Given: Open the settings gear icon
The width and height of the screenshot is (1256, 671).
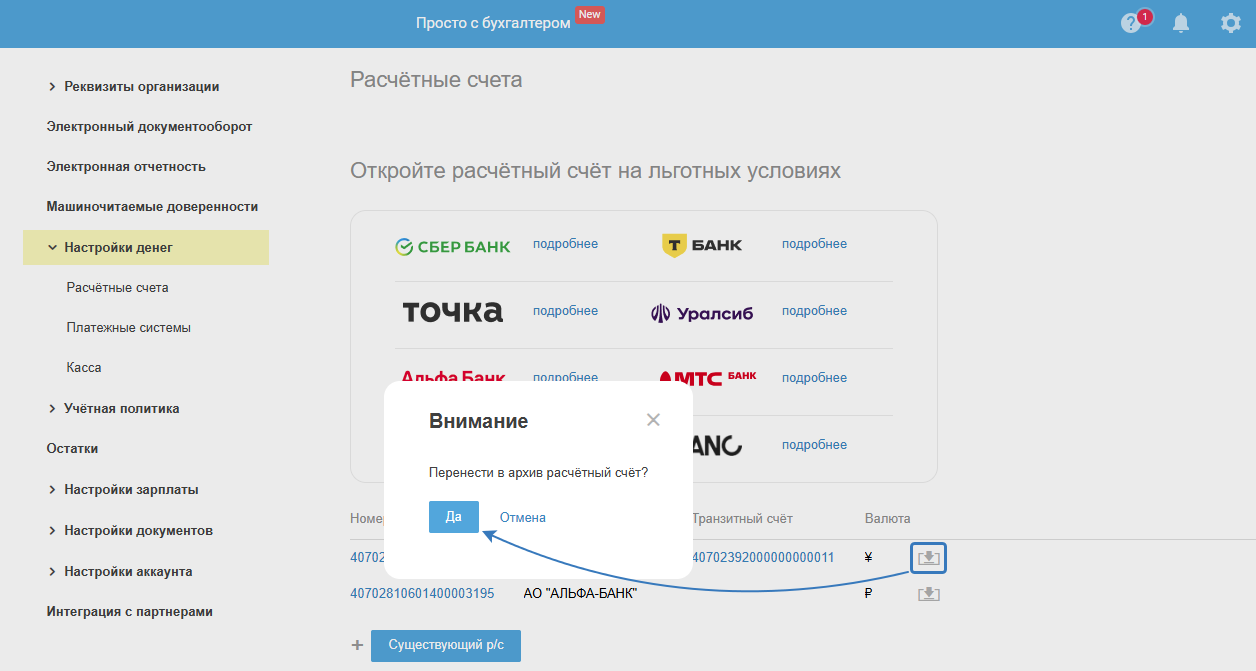Looking at the screenshot, I should coord(1231,23).
